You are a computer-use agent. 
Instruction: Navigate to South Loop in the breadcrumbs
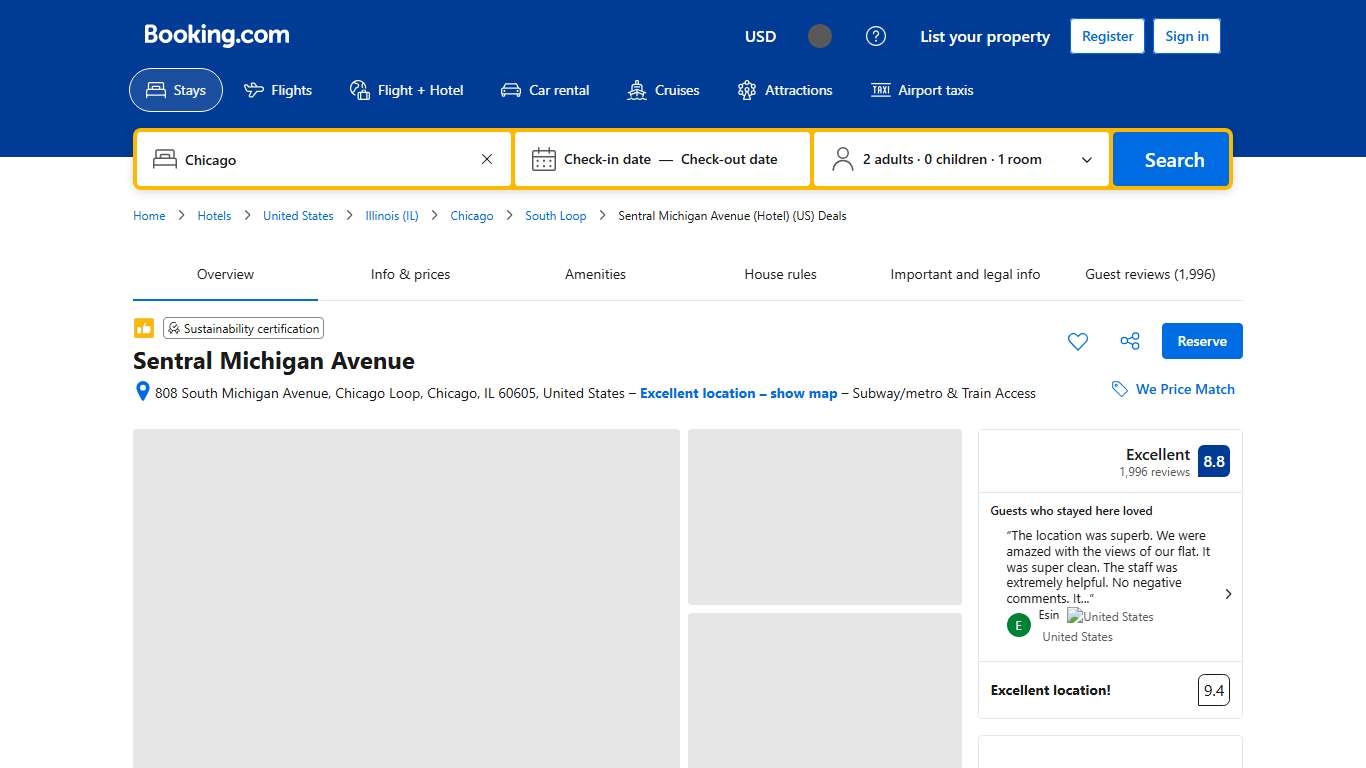[556, 215]
